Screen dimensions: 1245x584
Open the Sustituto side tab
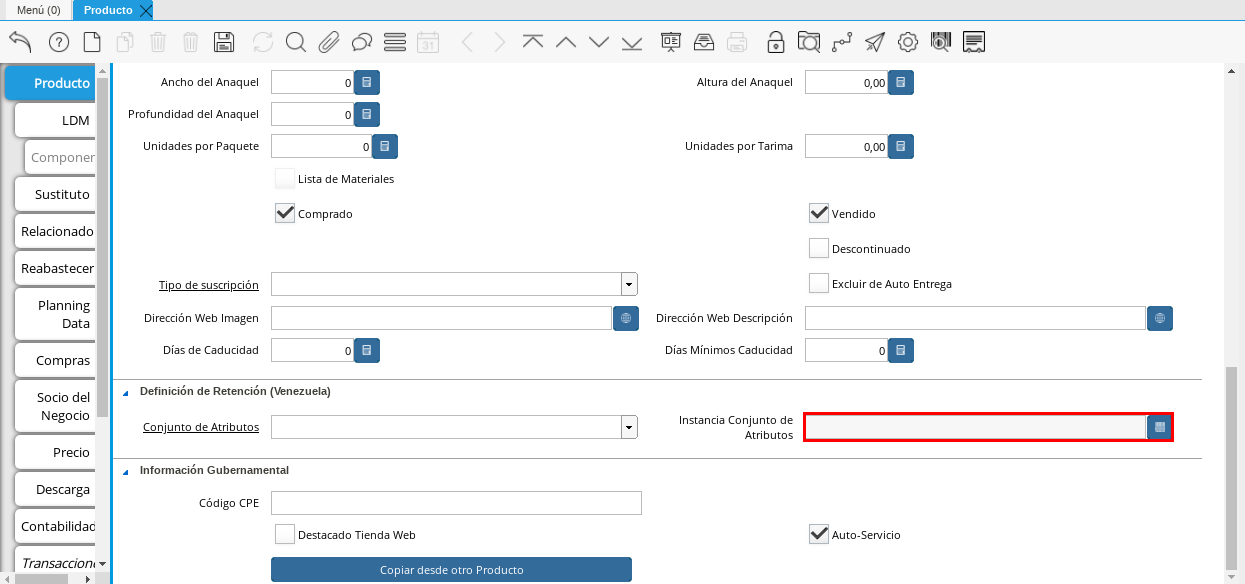coord(62,194)
